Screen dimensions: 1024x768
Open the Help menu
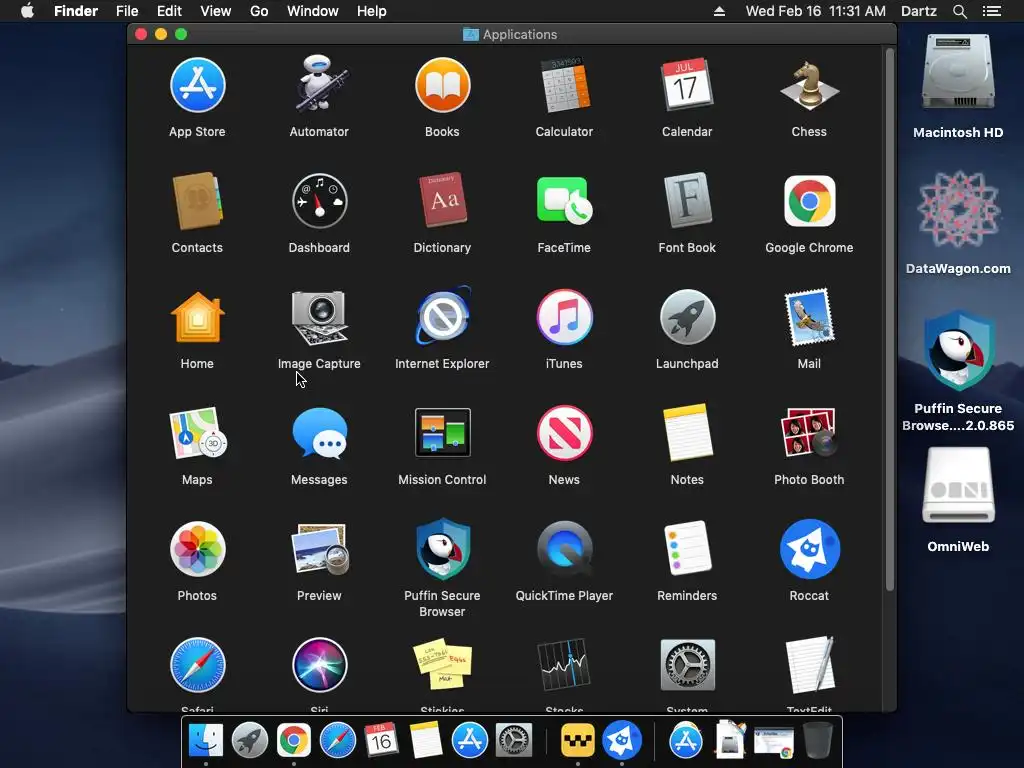point(372,11)
